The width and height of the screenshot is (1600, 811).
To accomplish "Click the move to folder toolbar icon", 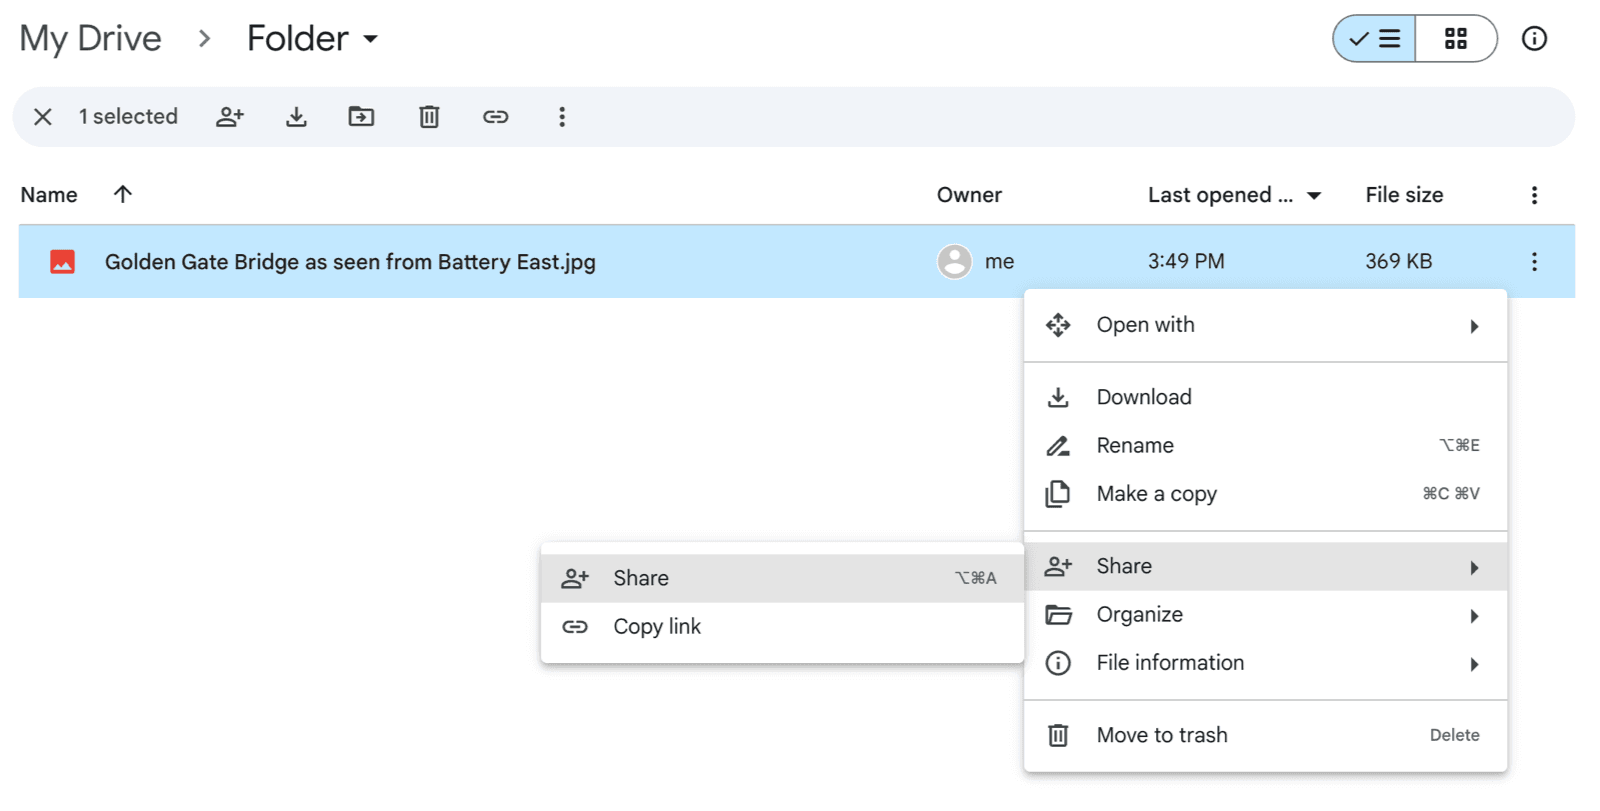I will 361,117.
